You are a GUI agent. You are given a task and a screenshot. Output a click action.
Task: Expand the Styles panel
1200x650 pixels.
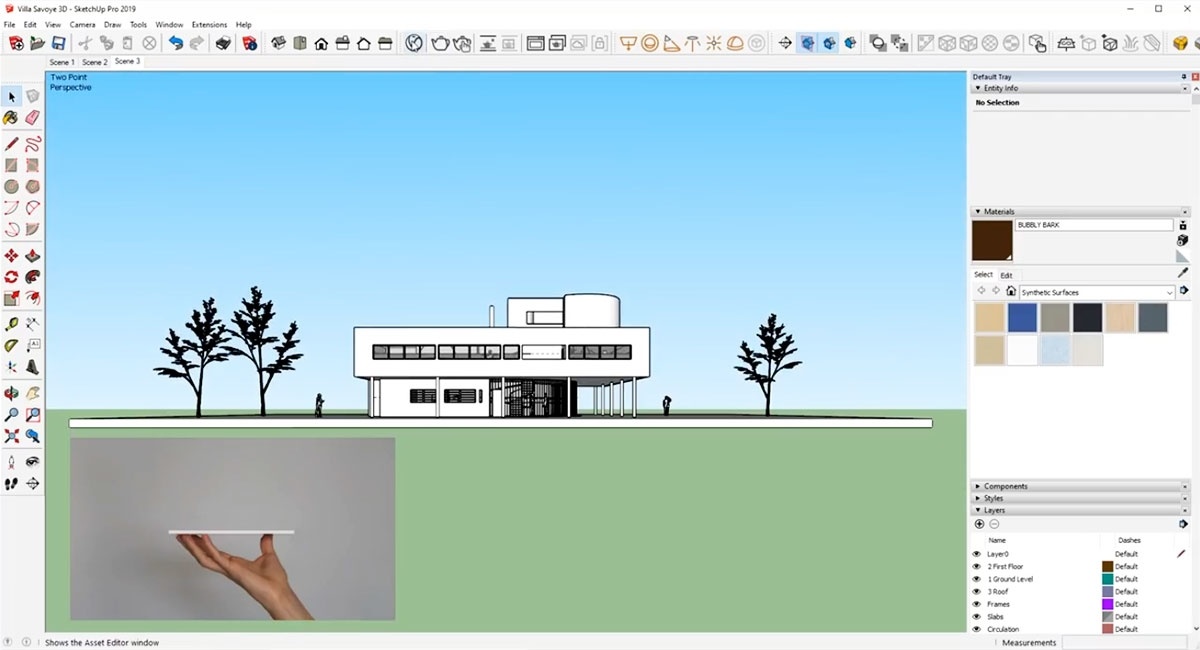pos(993,498)
